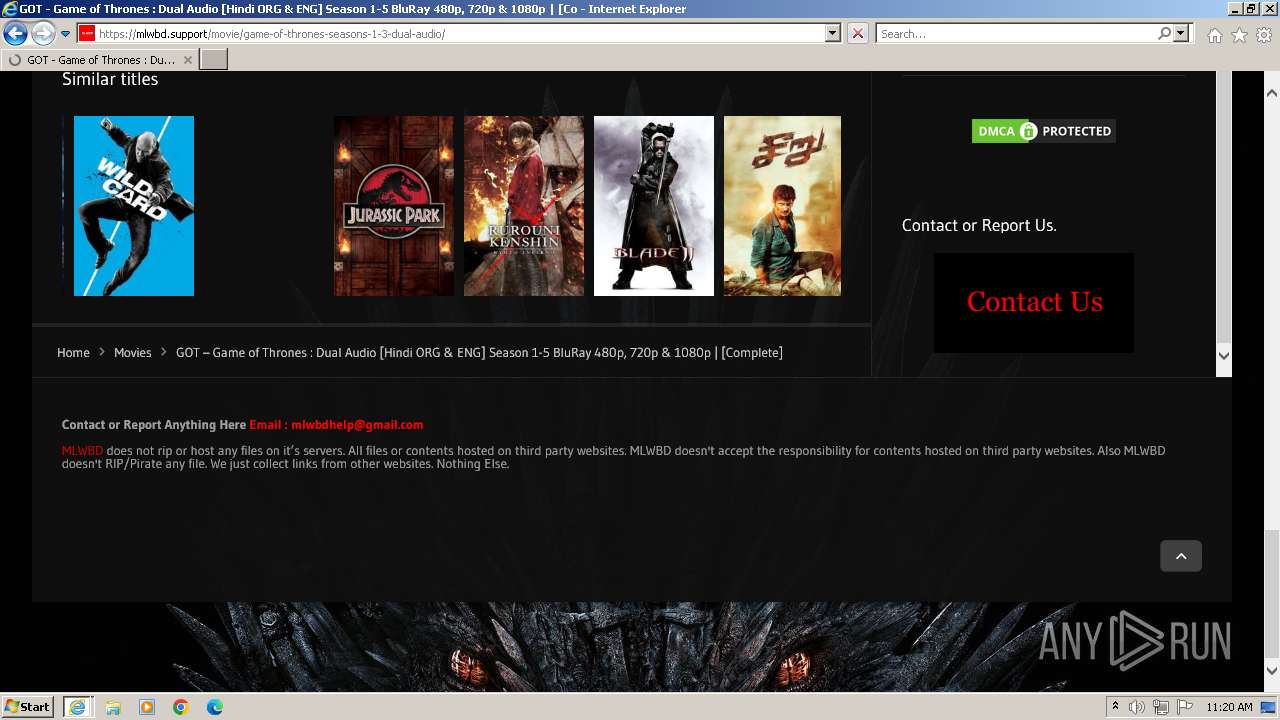Open Favorites star icon
Viewport: 1280px width, 720px height.
point(1239,35)
